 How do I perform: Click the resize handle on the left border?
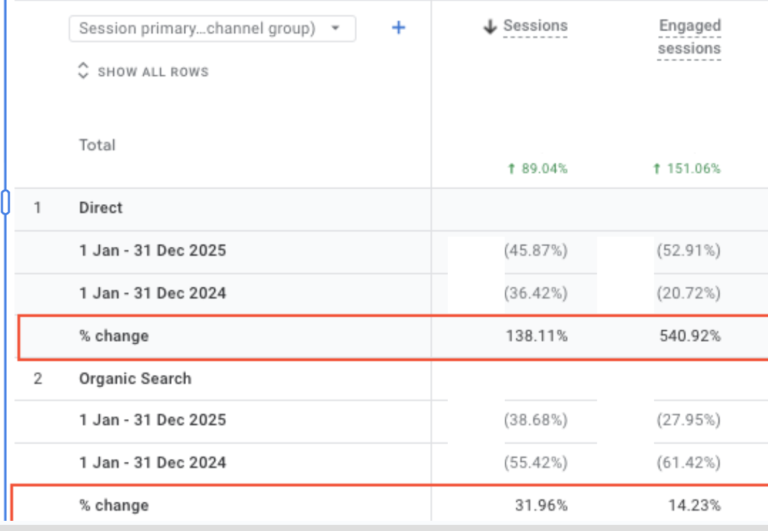(x=6, y=203)
